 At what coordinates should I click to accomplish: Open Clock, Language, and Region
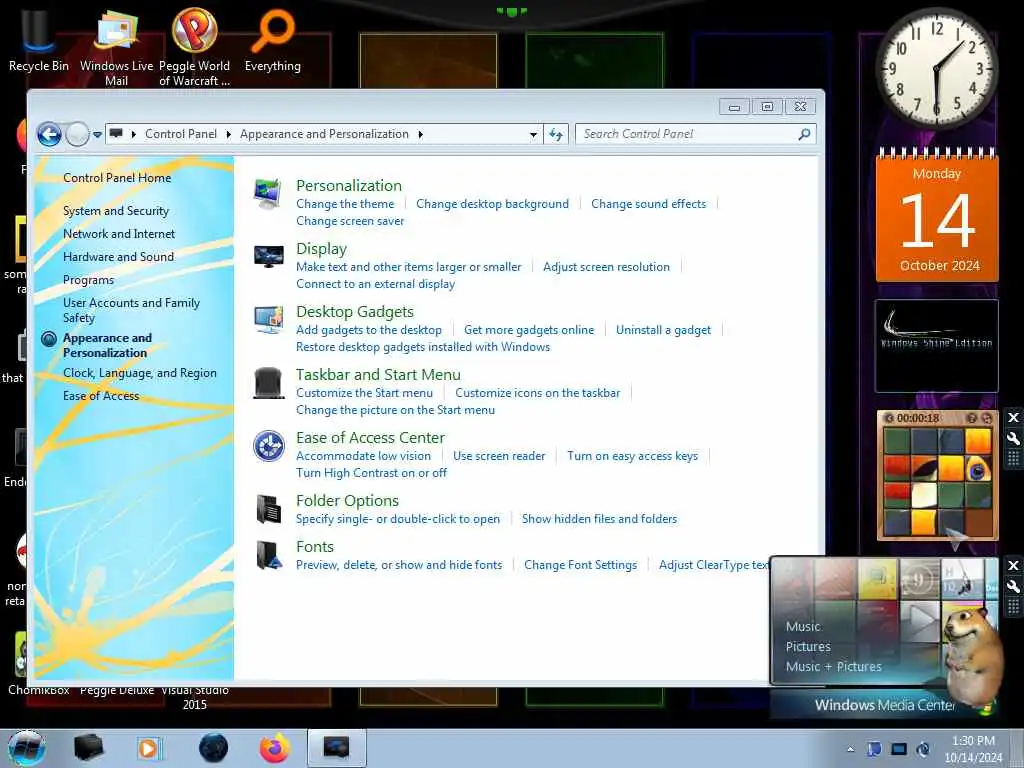tap(140, 373)
